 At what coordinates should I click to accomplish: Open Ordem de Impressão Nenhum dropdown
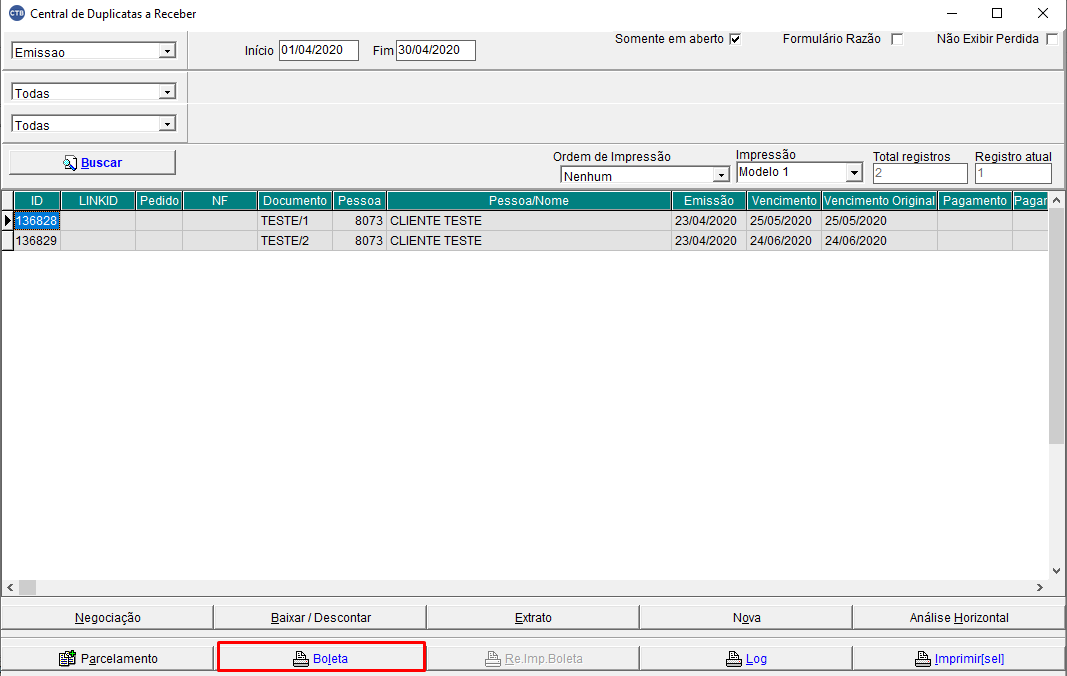click(721, 176)
